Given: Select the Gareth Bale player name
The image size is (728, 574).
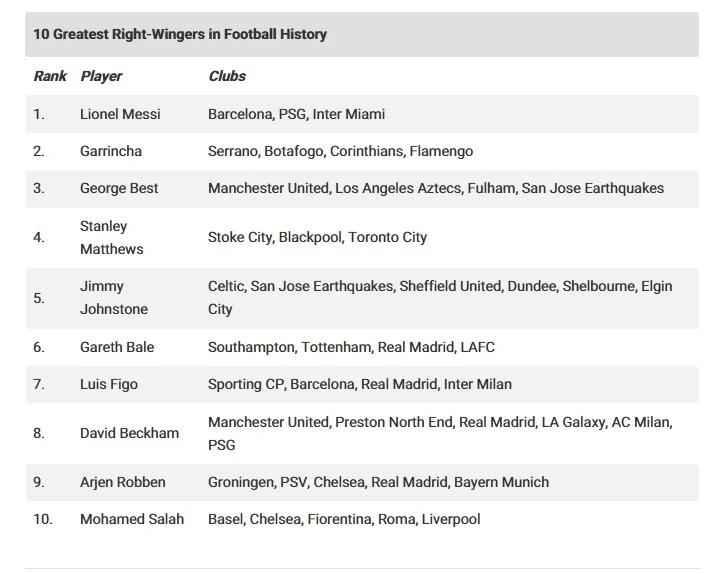Looking at the screenshot, I should coord(117,347).
